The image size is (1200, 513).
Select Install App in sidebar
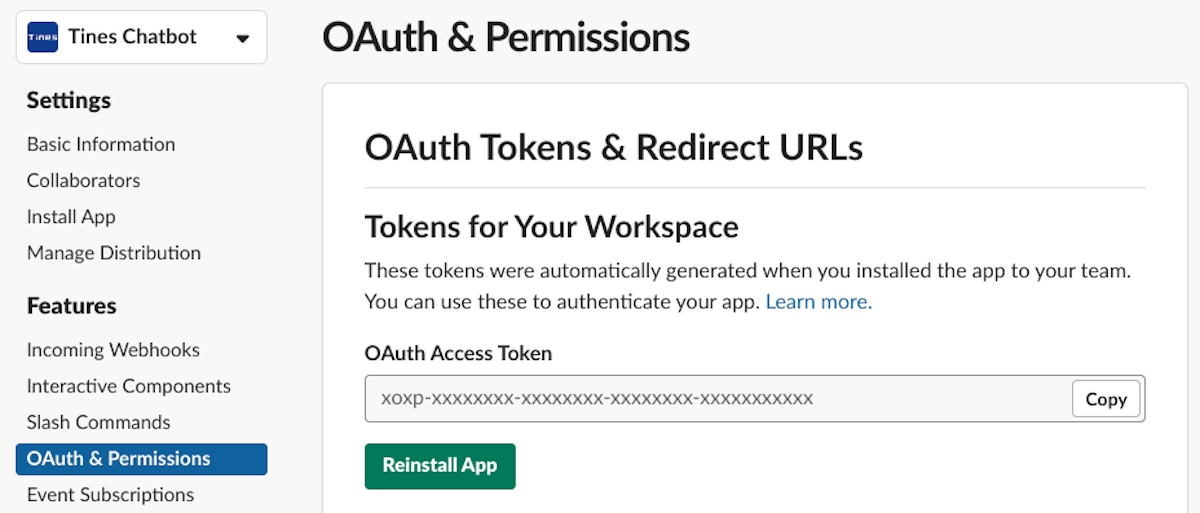(71, 216)
